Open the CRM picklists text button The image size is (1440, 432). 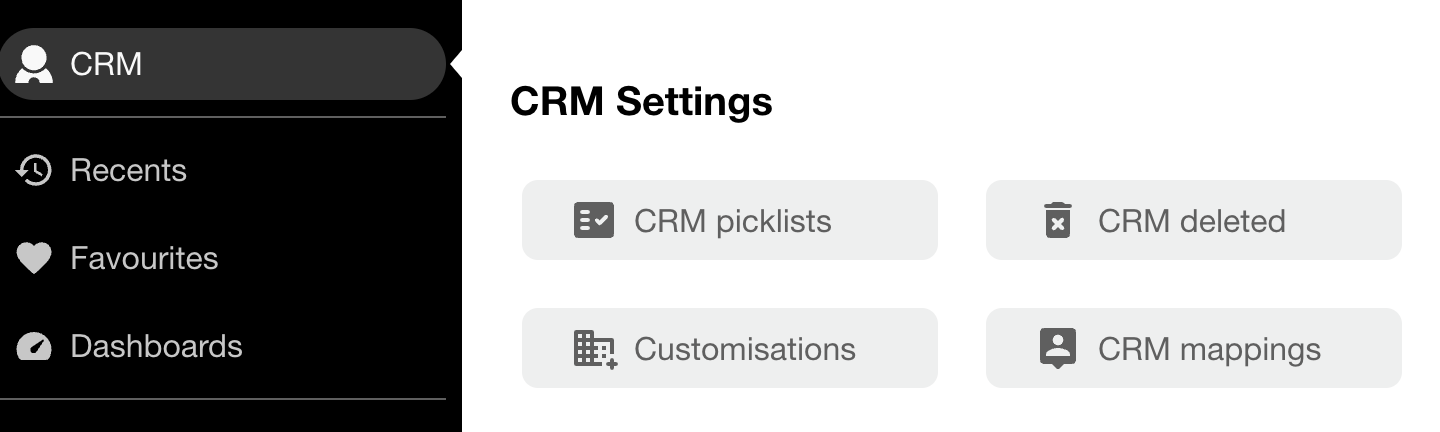(732, 220)
